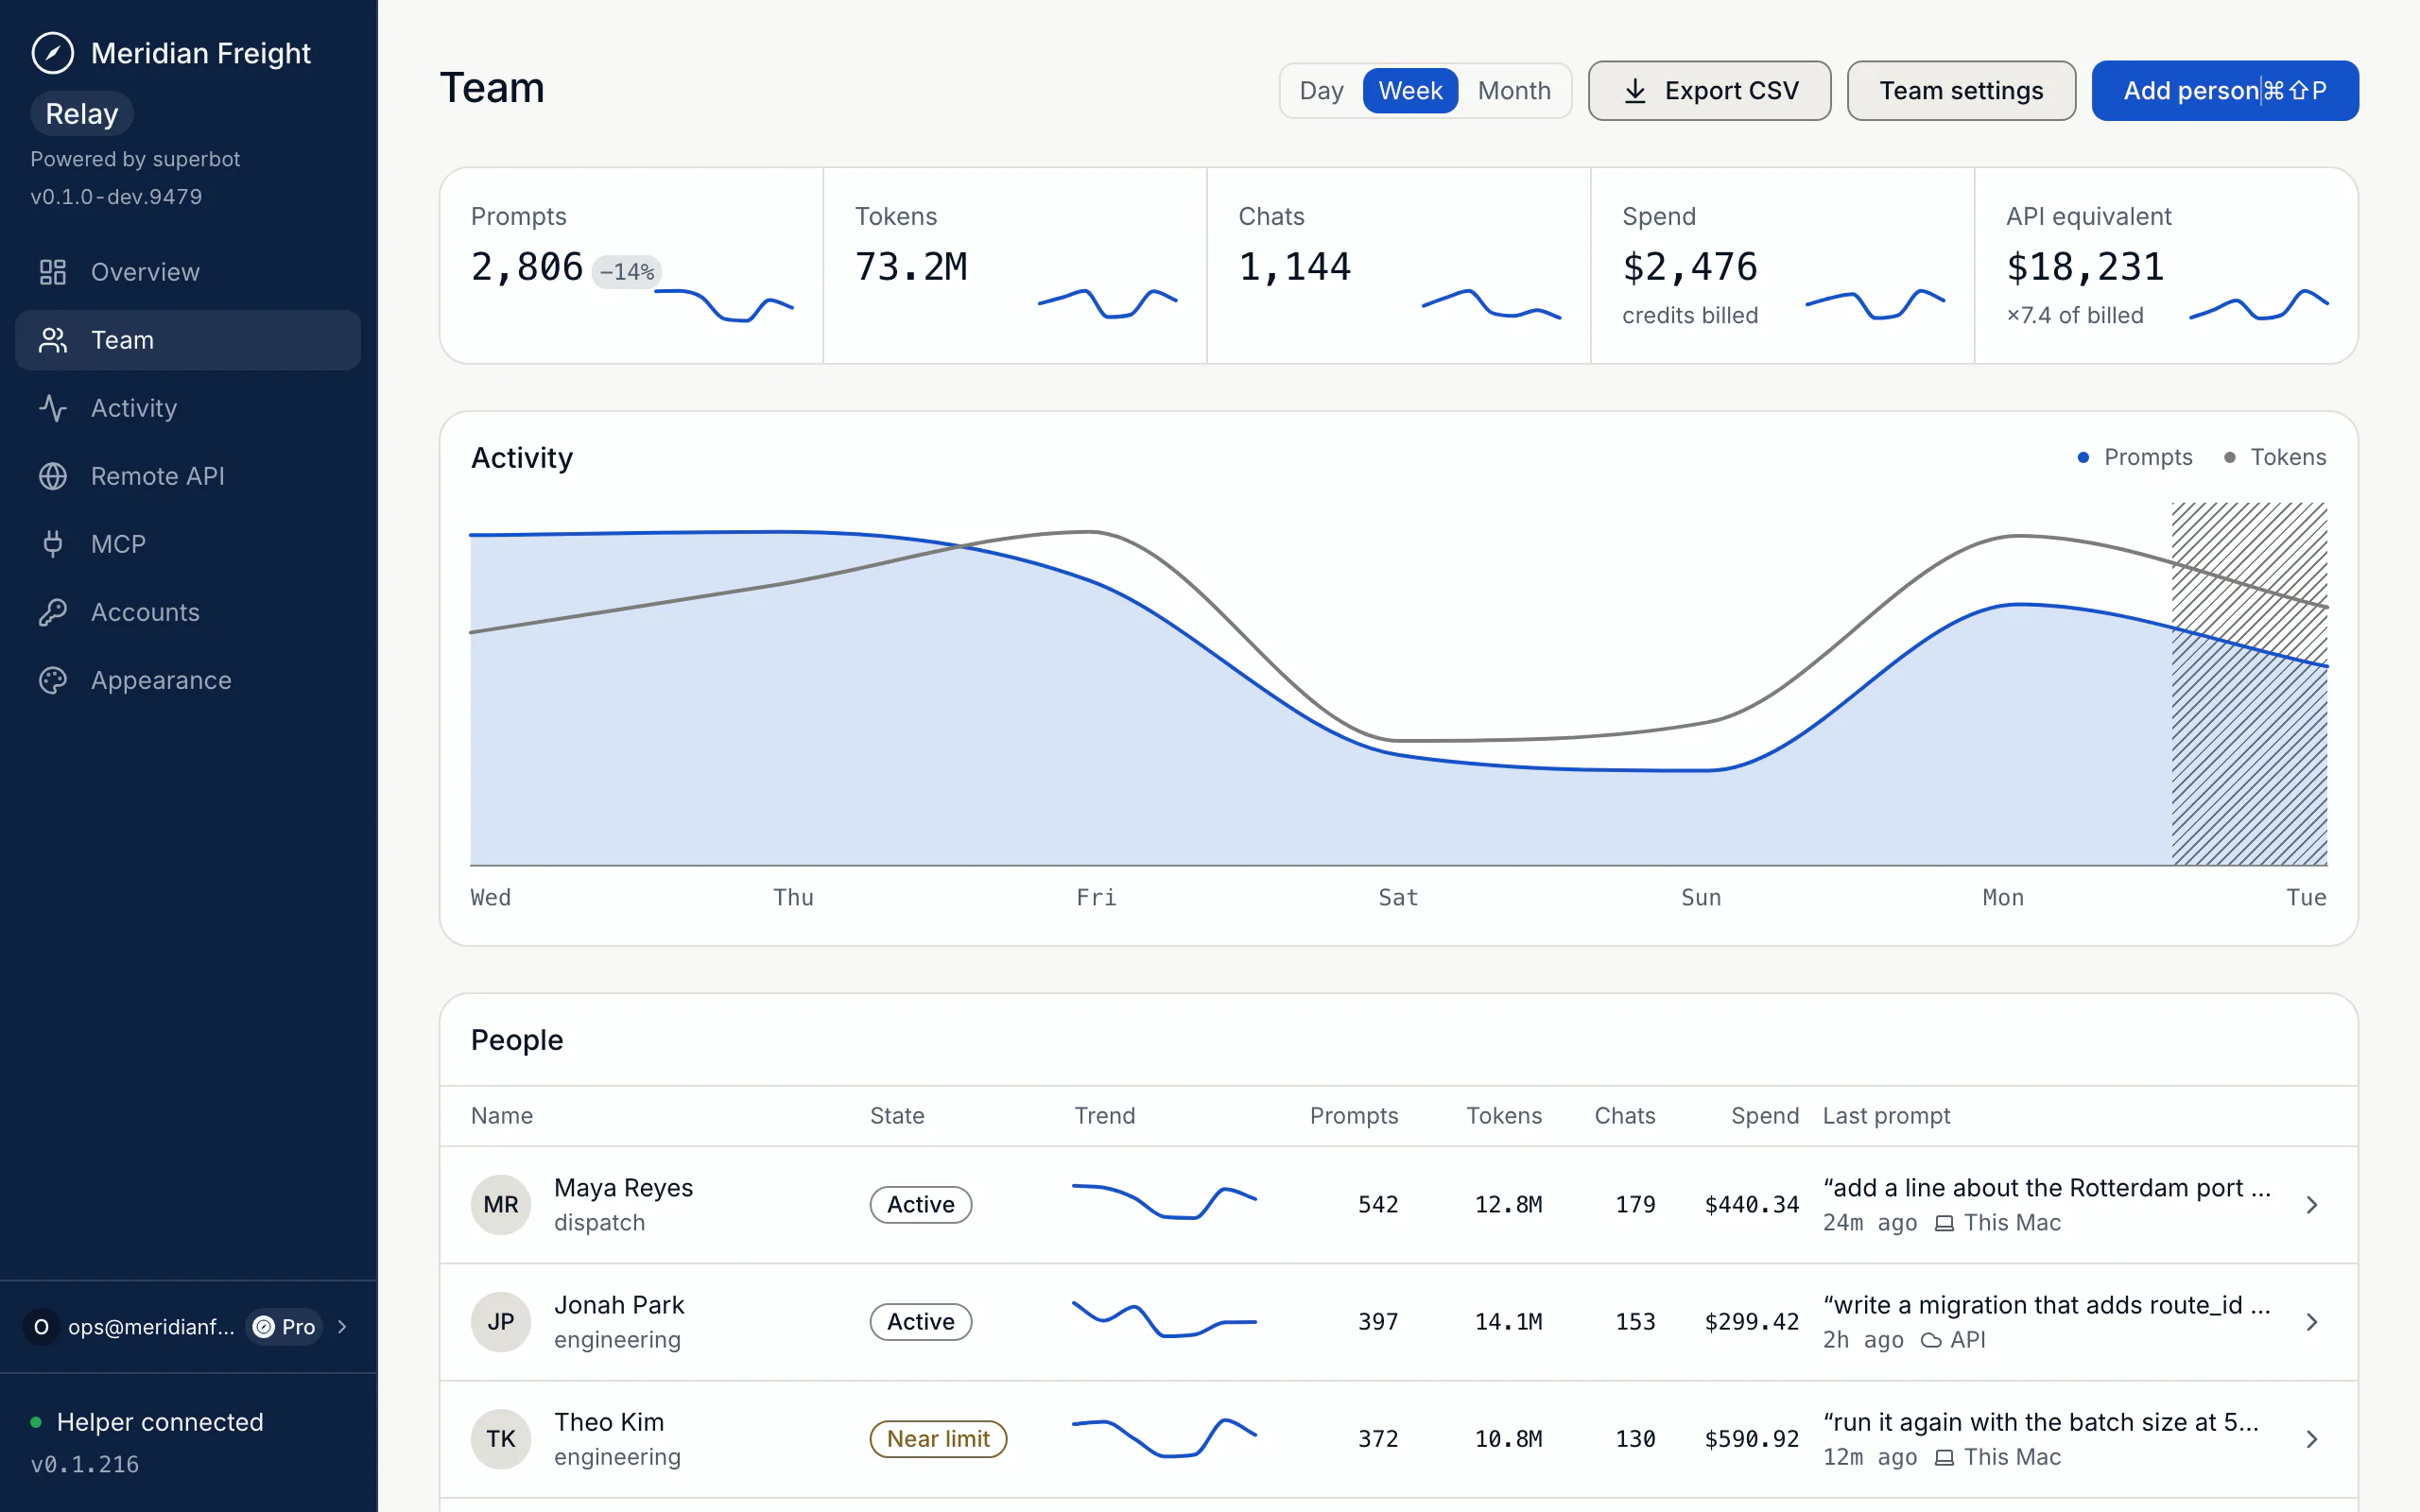Image resolution: width=2420 pixels, height=1512 pixels.
Task: Click the laptop icon in Theo Kim row
Action: [x=1944, y=1457]
